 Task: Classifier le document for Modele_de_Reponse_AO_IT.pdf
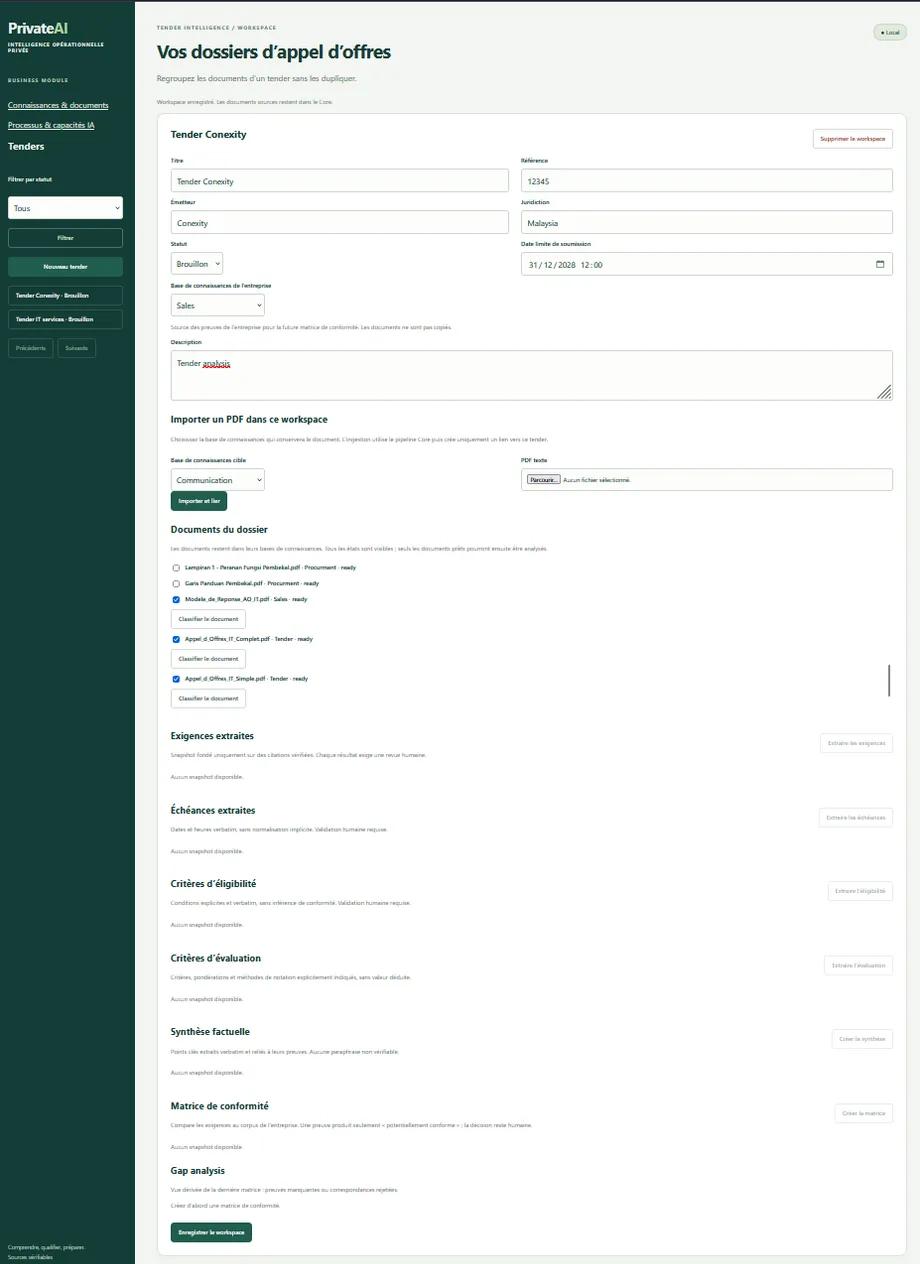coord(208,619)
